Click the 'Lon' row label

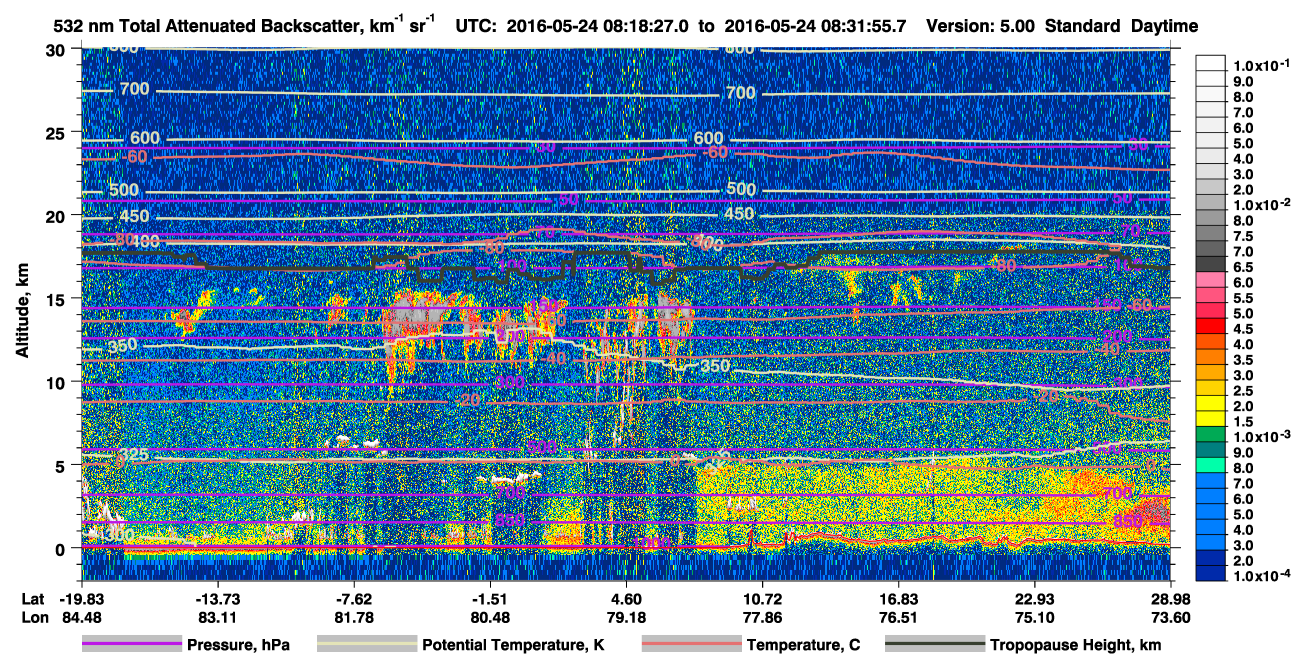[33, 617]
